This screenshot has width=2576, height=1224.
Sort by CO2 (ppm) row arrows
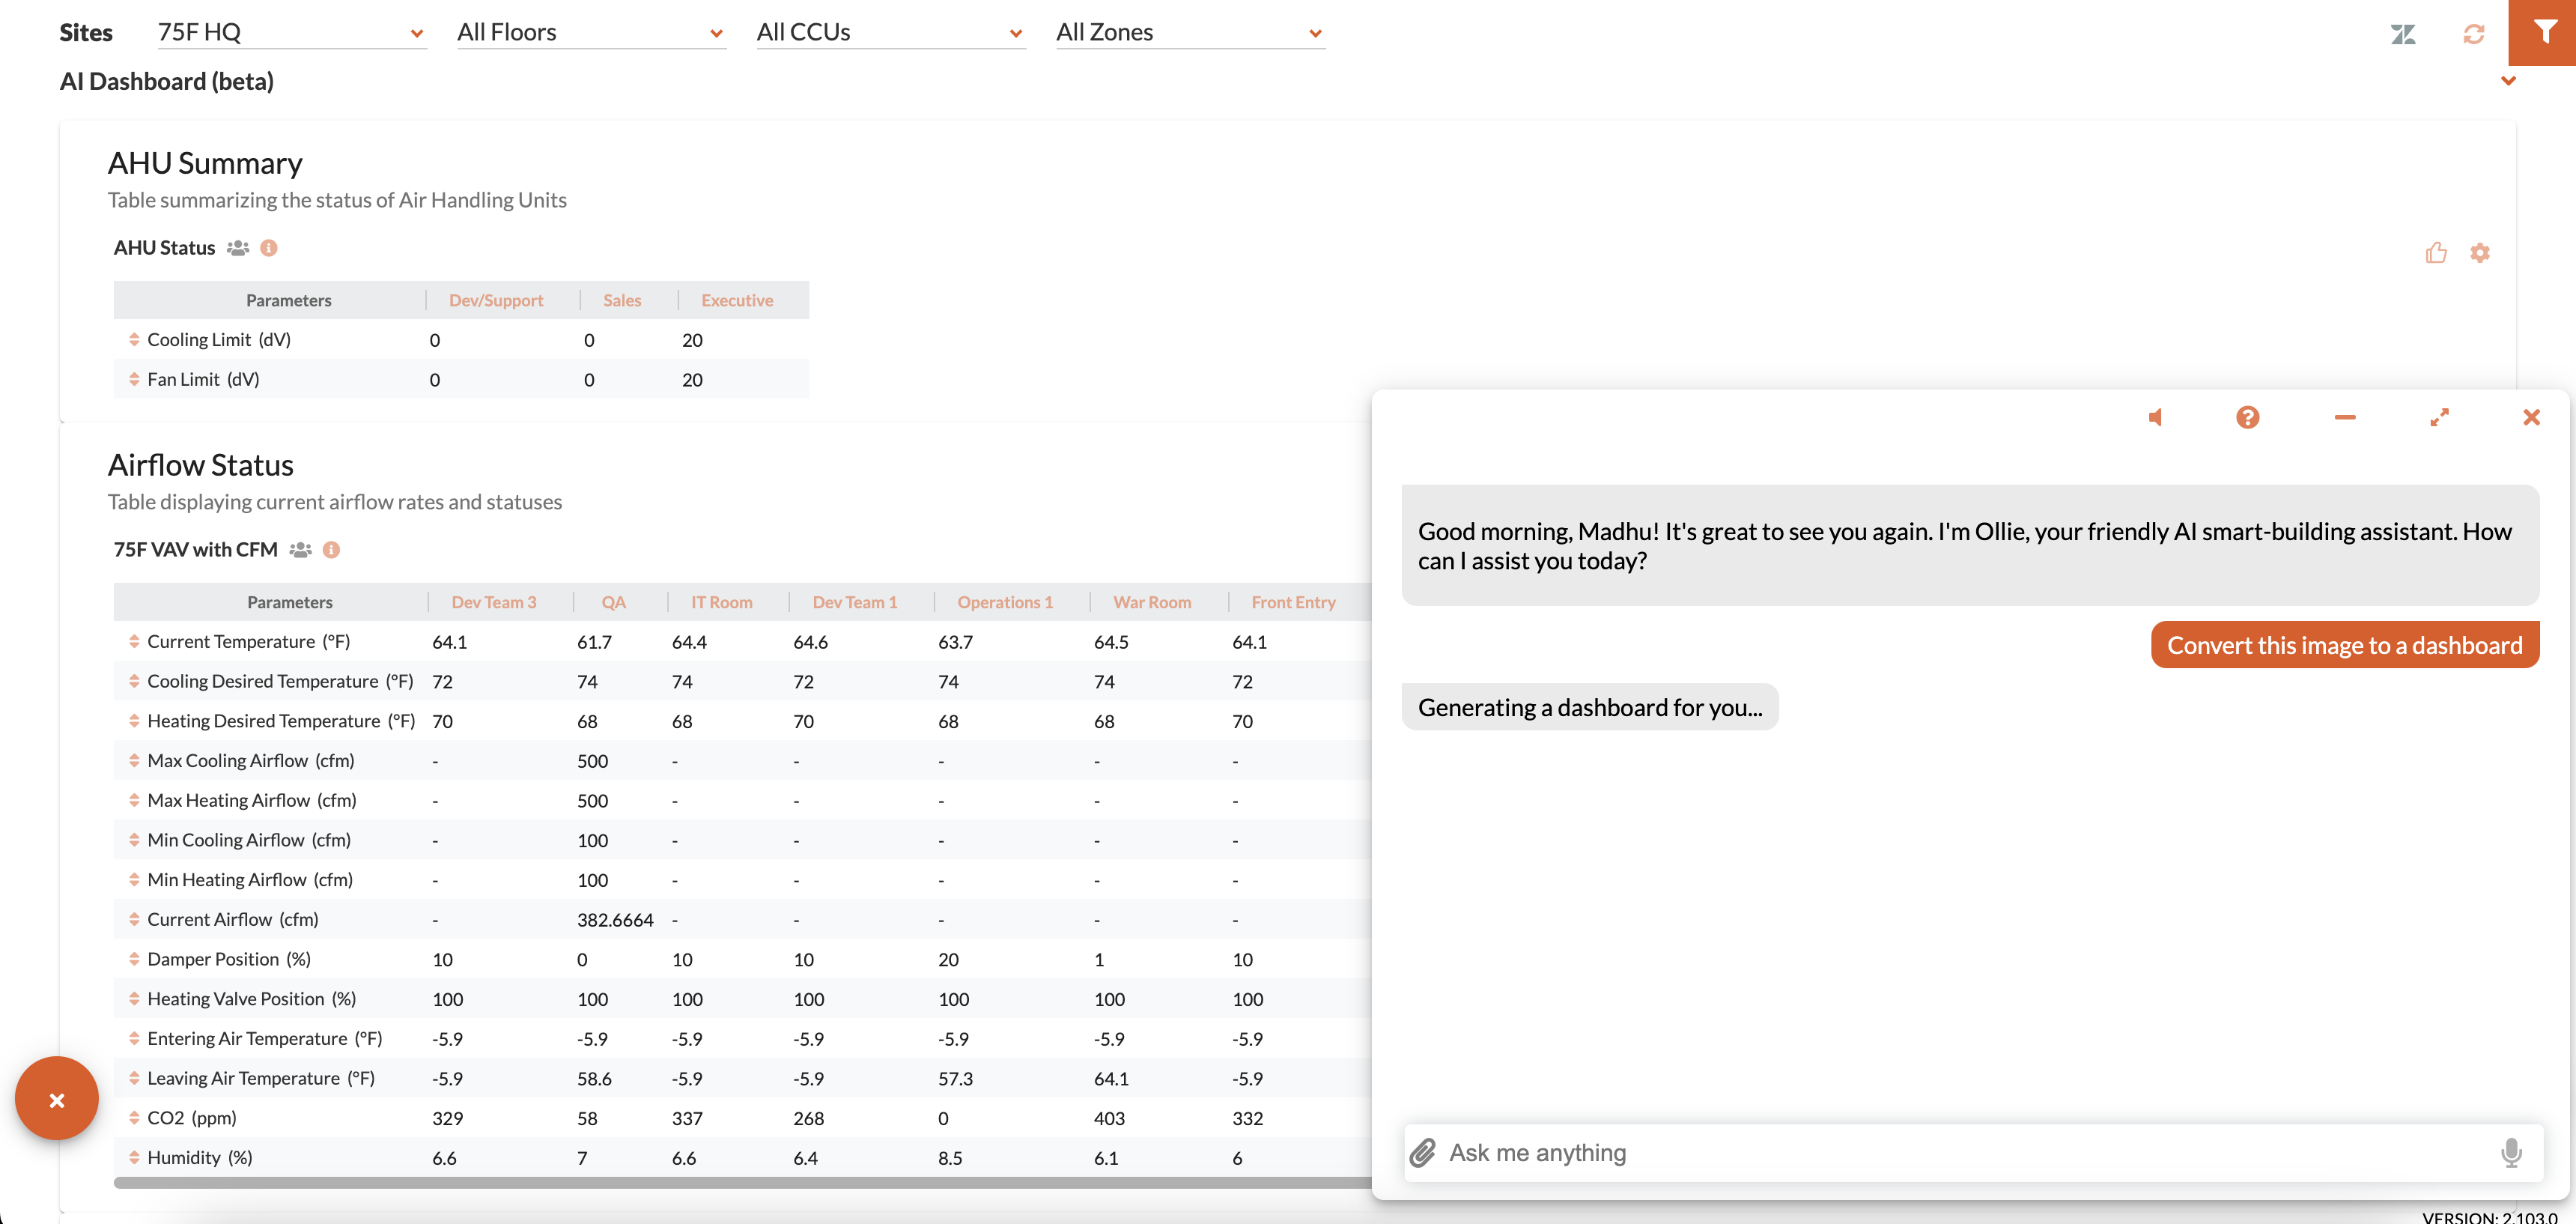(x=134, y=1118)
